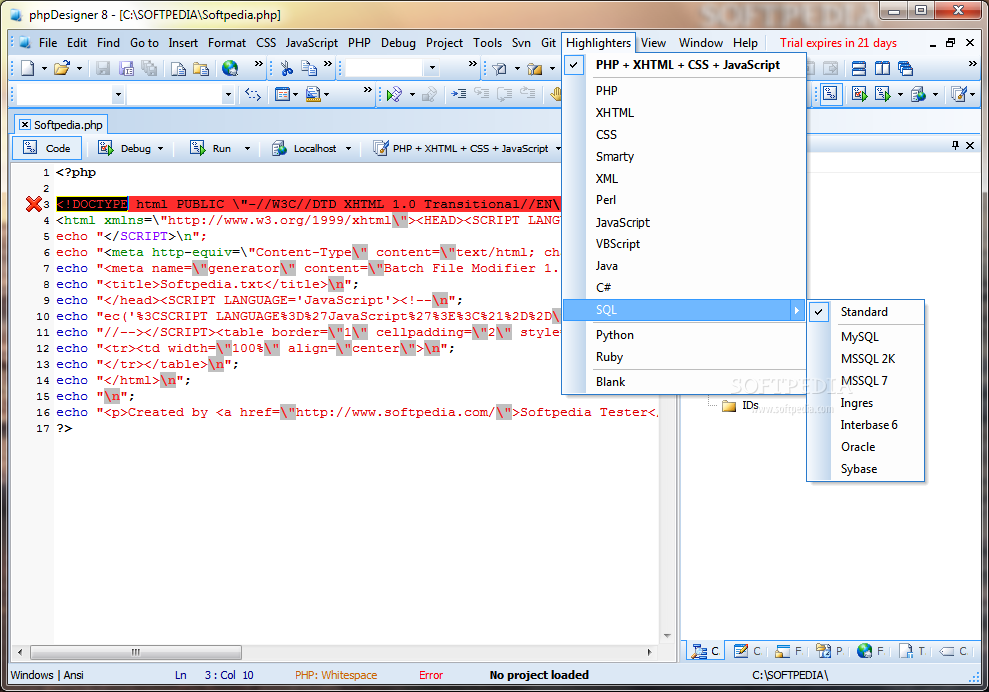The width and height of the screenshot is (989, 692).
Task: Choose MySQL in the SQL submenu
Action: click(x=865, y=337)
